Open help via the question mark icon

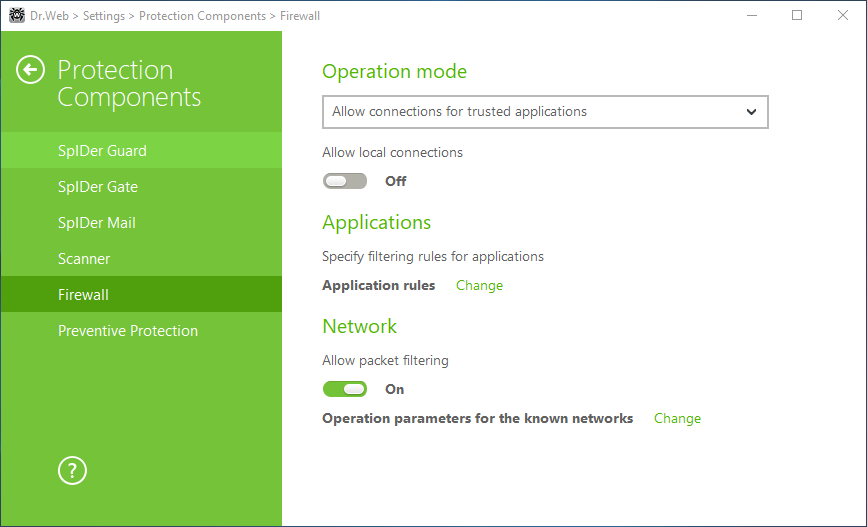coord(72,471)
